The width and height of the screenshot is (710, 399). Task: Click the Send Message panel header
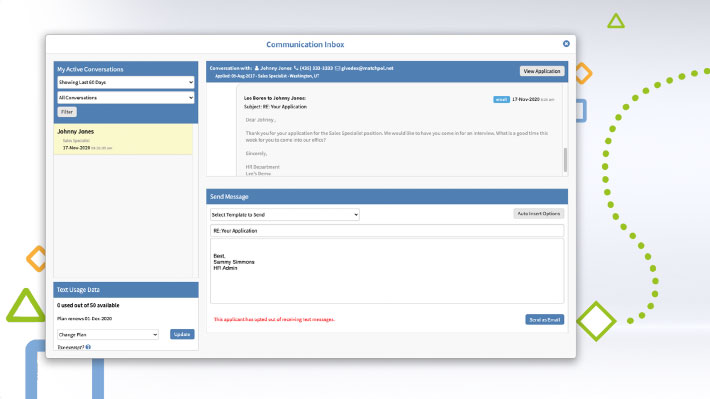click(x=387, y=197)
